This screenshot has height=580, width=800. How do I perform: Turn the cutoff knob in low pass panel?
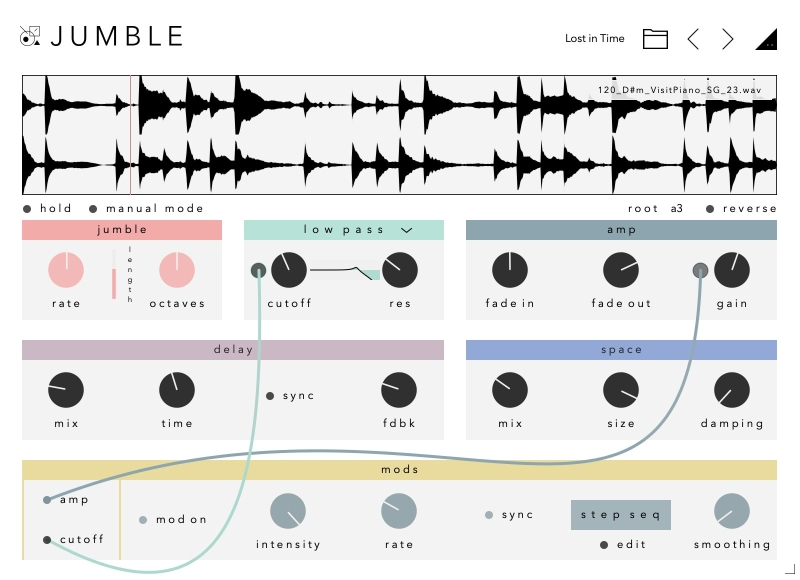point(288,268)
